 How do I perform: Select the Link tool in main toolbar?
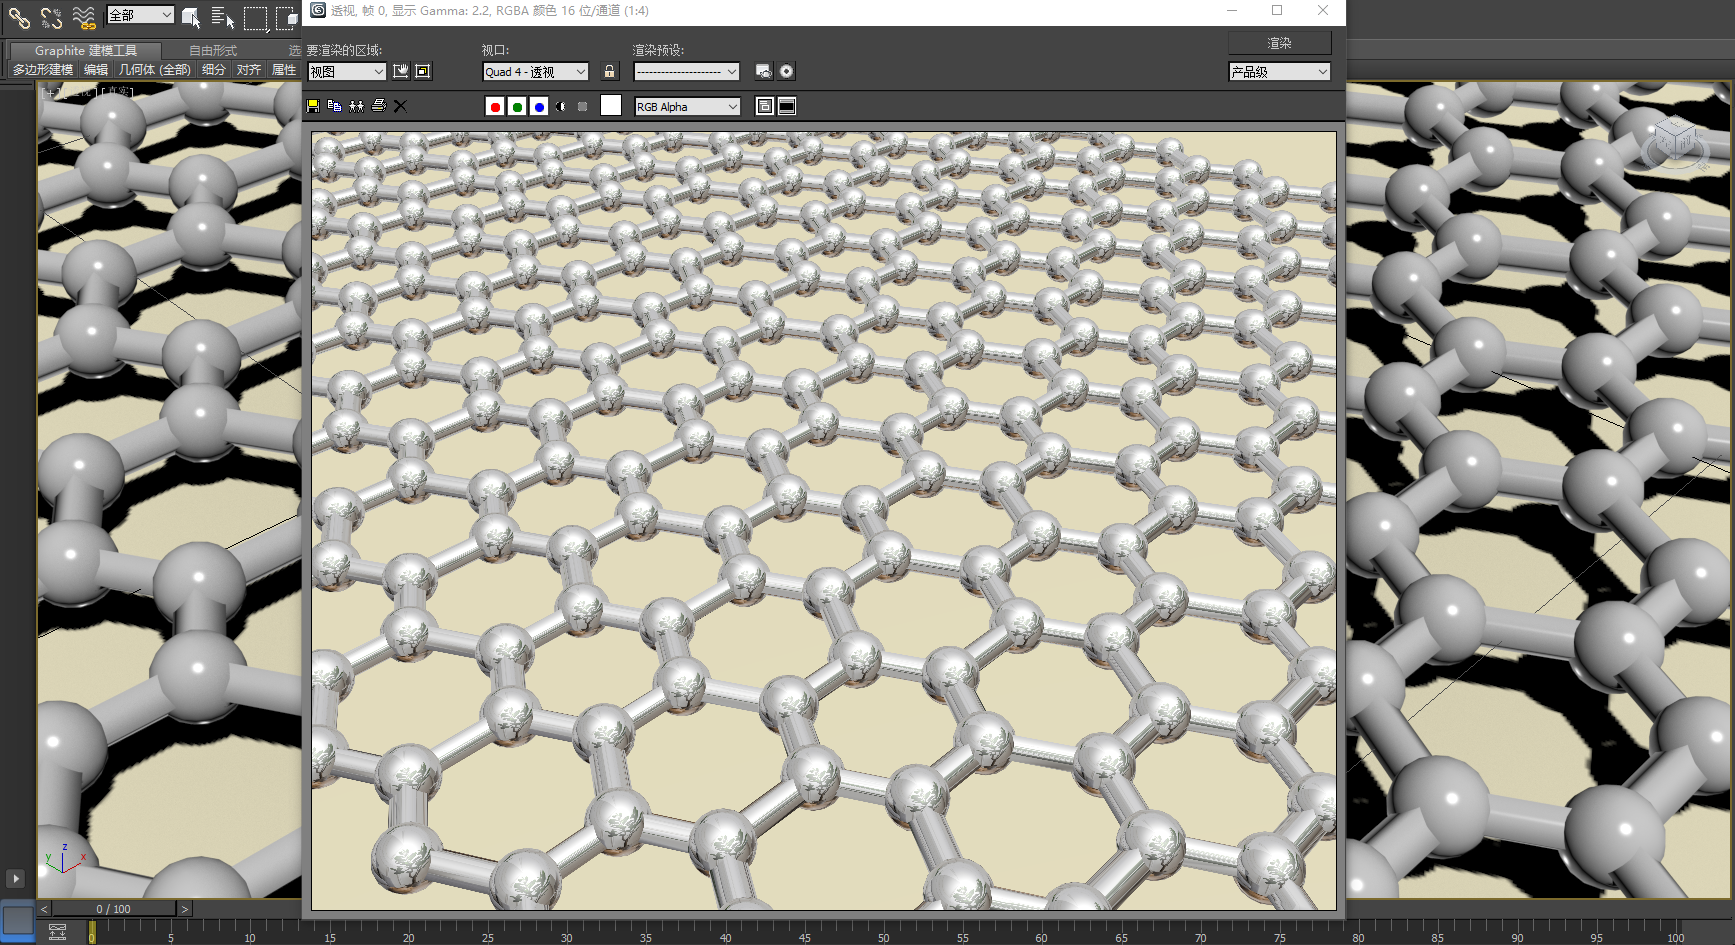pyautogui.click(x=20, y=17)
